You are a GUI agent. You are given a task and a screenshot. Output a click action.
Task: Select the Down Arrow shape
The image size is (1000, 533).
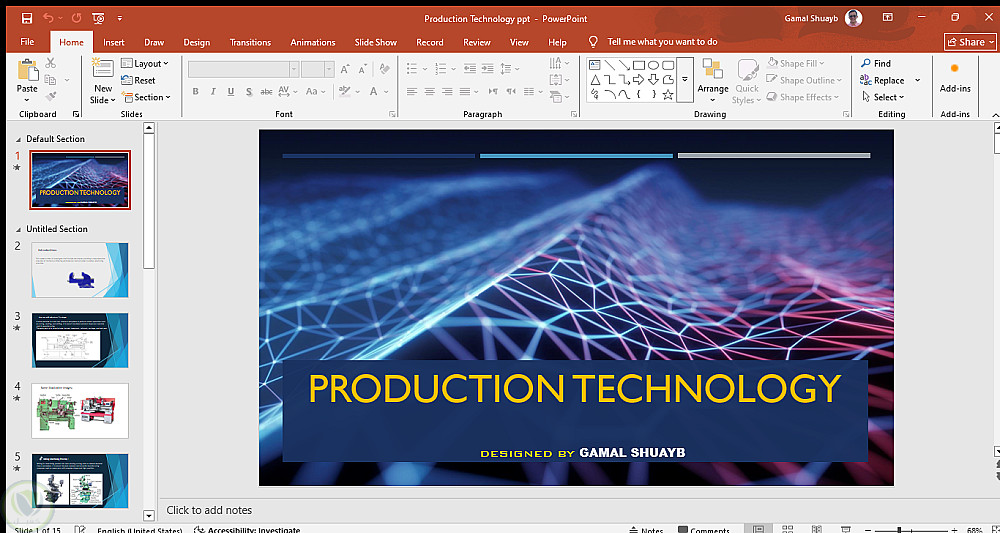(654, 80)
